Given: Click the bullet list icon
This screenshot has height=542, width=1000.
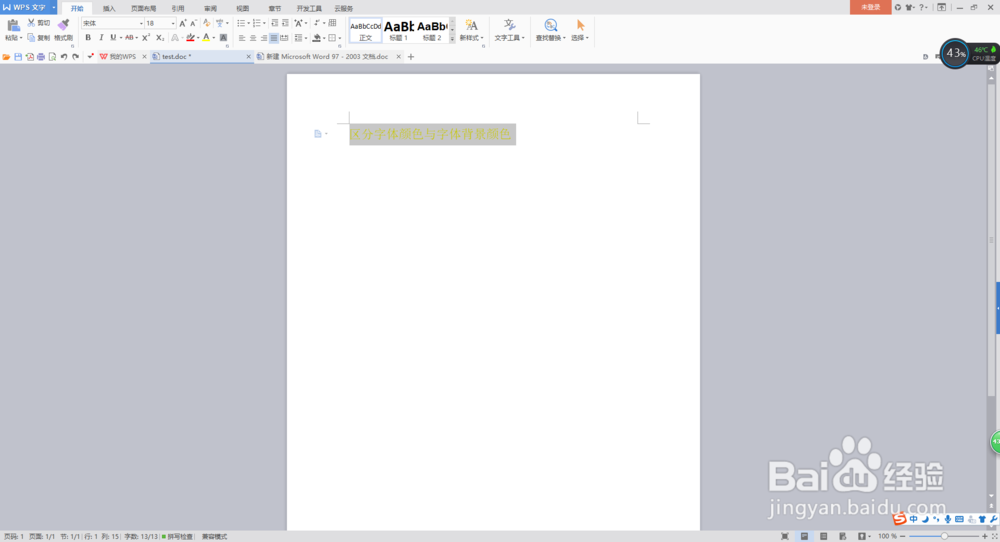Looking at the screenshot, I should [x=241, y=23].
